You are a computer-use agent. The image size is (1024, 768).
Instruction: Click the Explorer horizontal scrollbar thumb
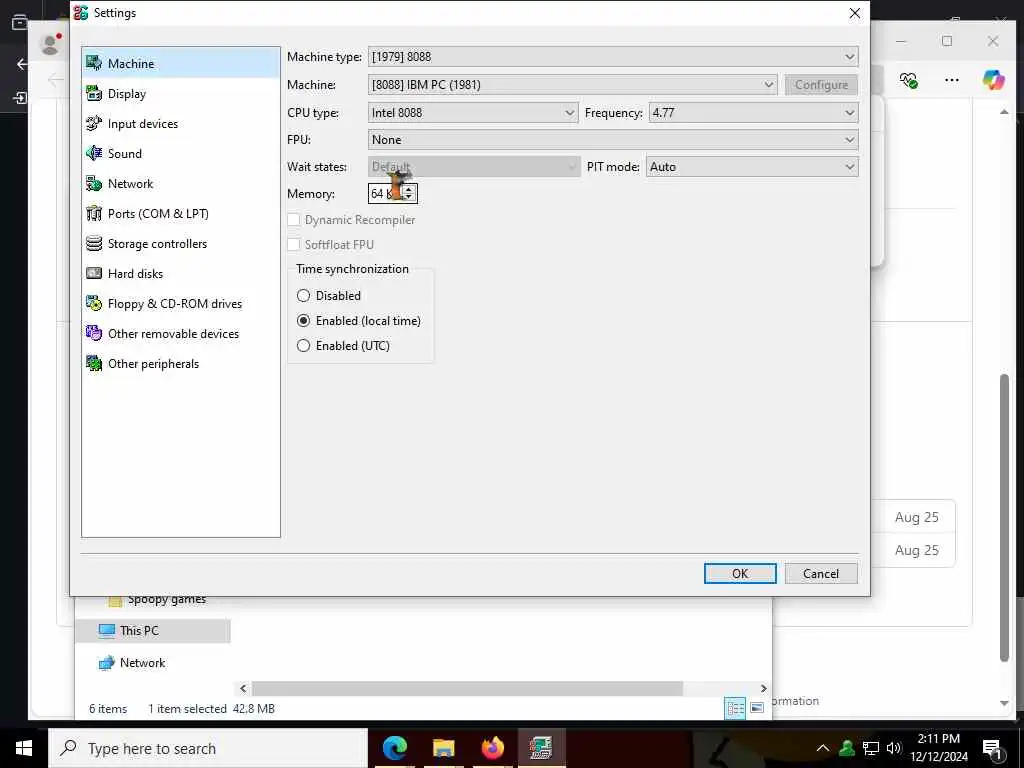pyautogui.click(x=468, y=688)
